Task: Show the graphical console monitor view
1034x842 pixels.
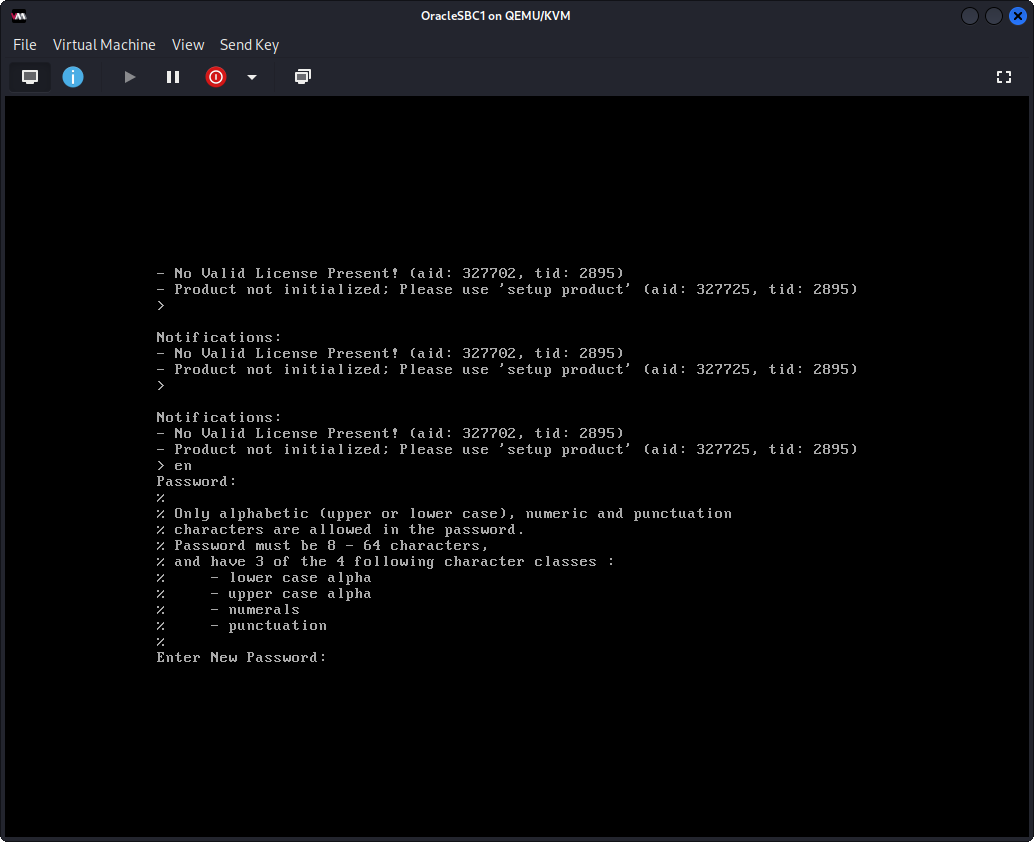Action: 30,77
